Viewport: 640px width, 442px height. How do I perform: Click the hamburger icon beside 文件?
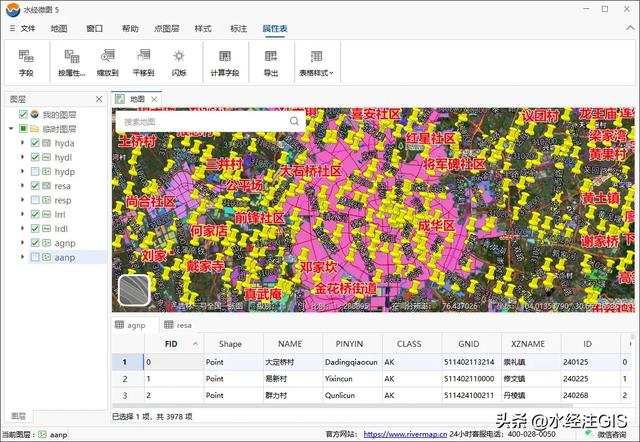click(12, 28)
